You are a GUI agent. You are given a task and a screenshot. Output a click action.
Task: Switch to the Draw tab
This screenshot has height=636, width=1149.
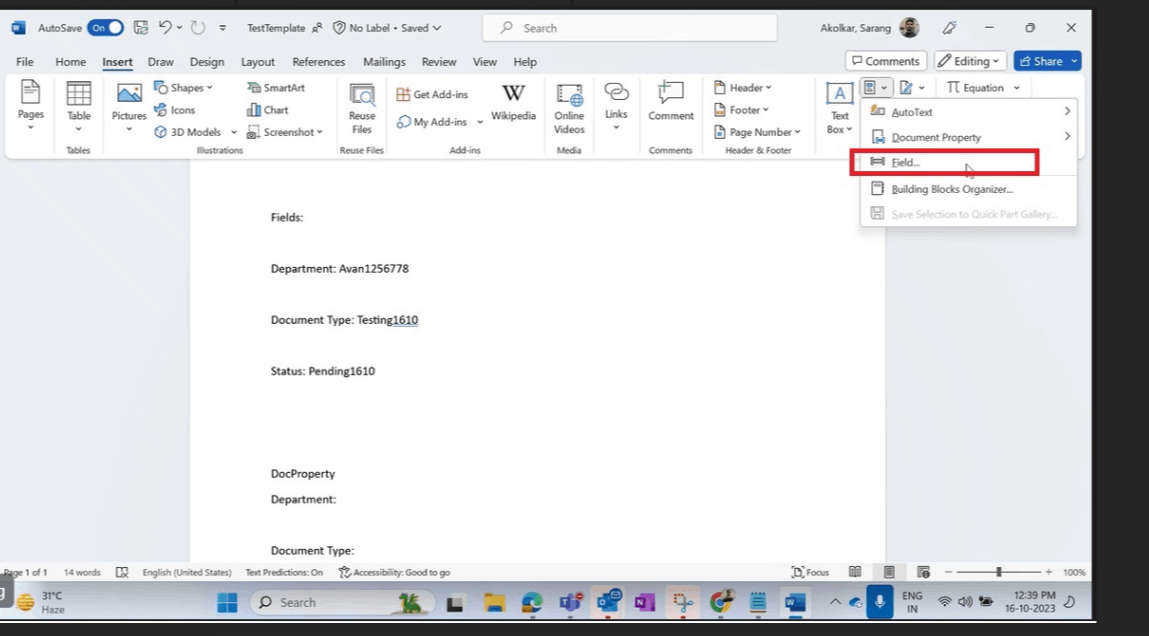tap(160, 62)
